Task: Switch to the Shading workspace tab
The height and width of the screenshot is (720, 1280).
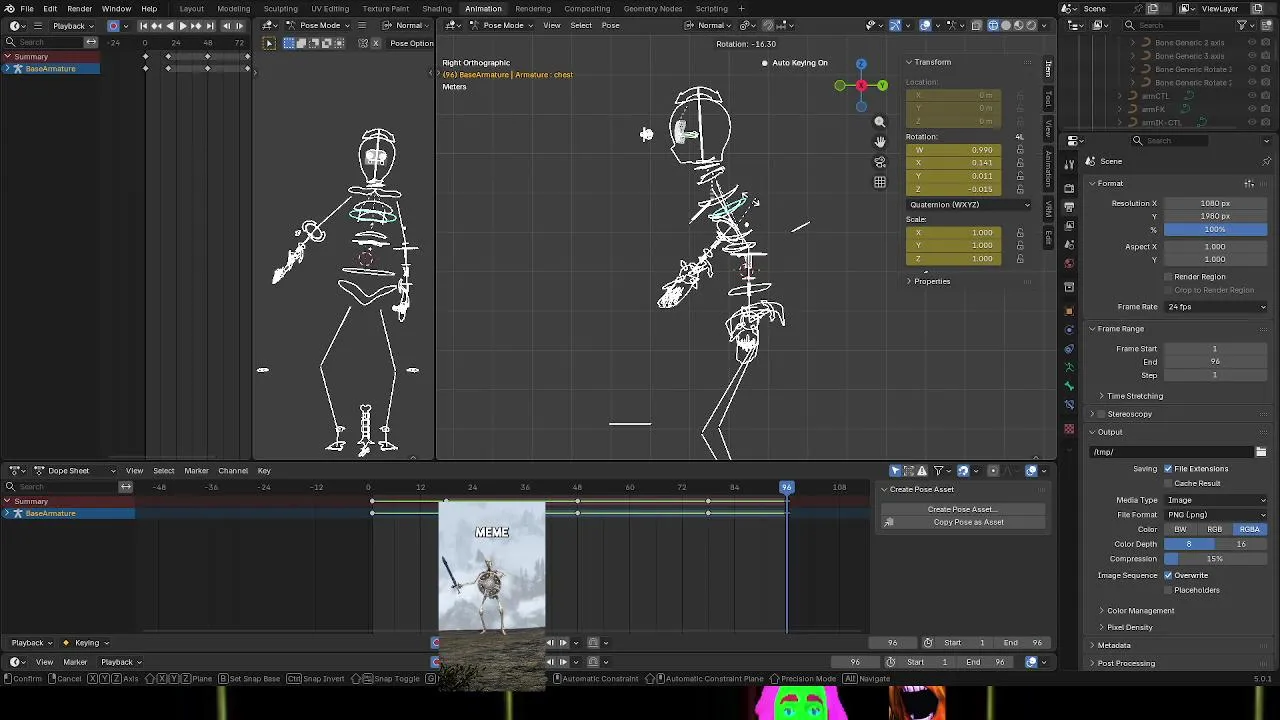Action: tap(437, 8)
